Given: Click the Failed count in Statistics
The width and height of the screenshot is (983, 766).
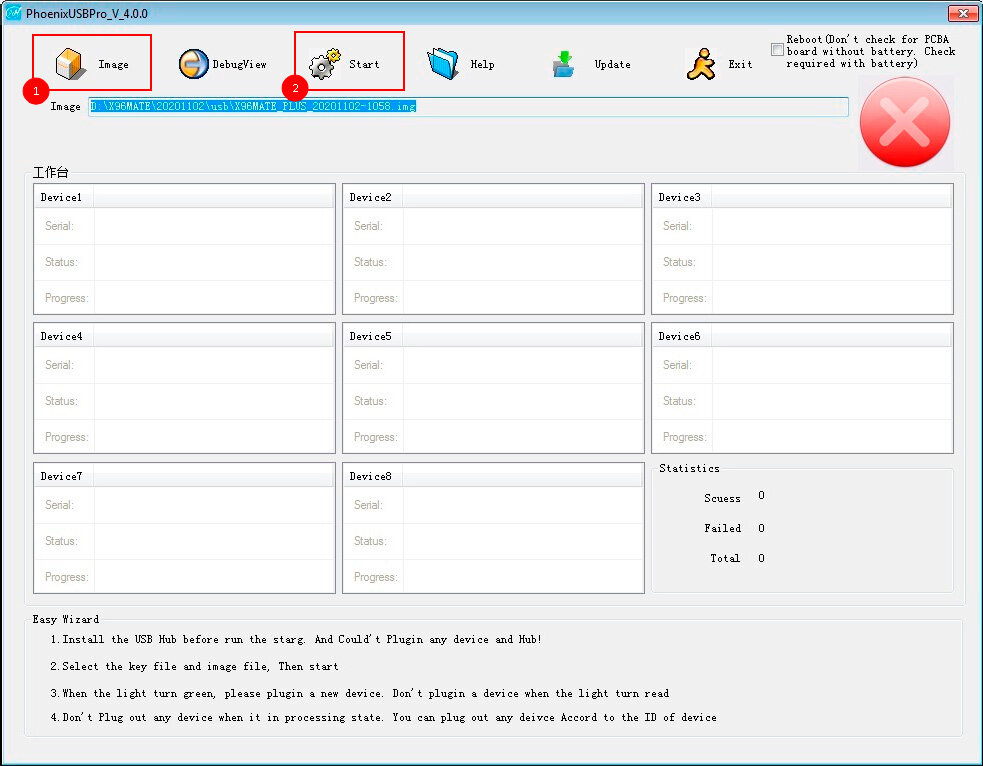Looking at the screenshot, I should (x=761, y=528).
